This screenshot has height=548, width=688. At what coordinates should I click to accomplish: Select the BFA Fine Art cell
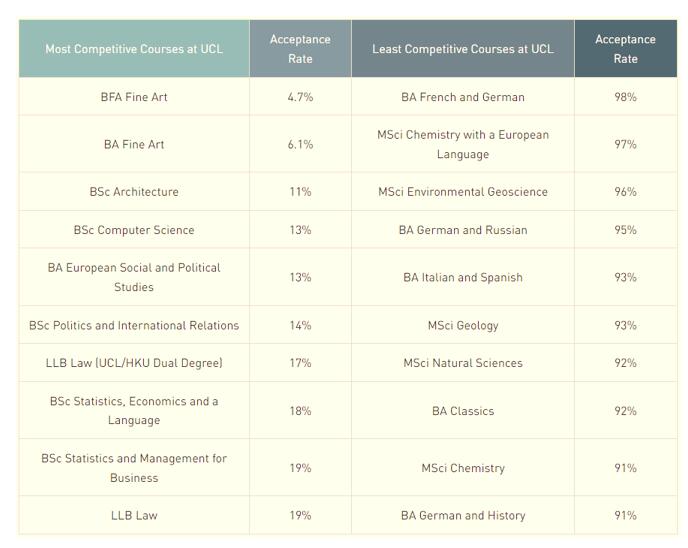tap(134, 97)
